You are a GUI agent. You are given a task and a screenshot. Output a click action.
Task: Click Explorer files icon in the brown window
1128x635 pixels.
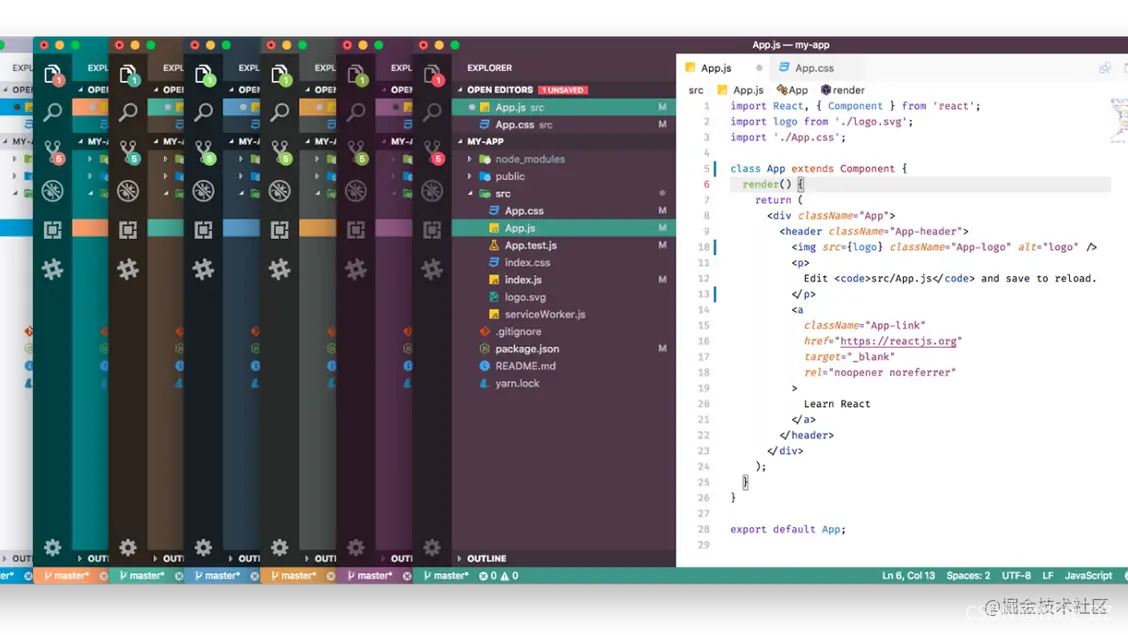128,74
